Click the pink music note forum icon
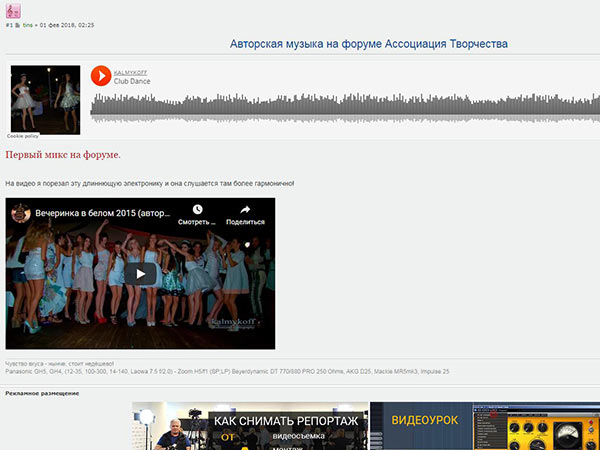 tap(13, 11)
